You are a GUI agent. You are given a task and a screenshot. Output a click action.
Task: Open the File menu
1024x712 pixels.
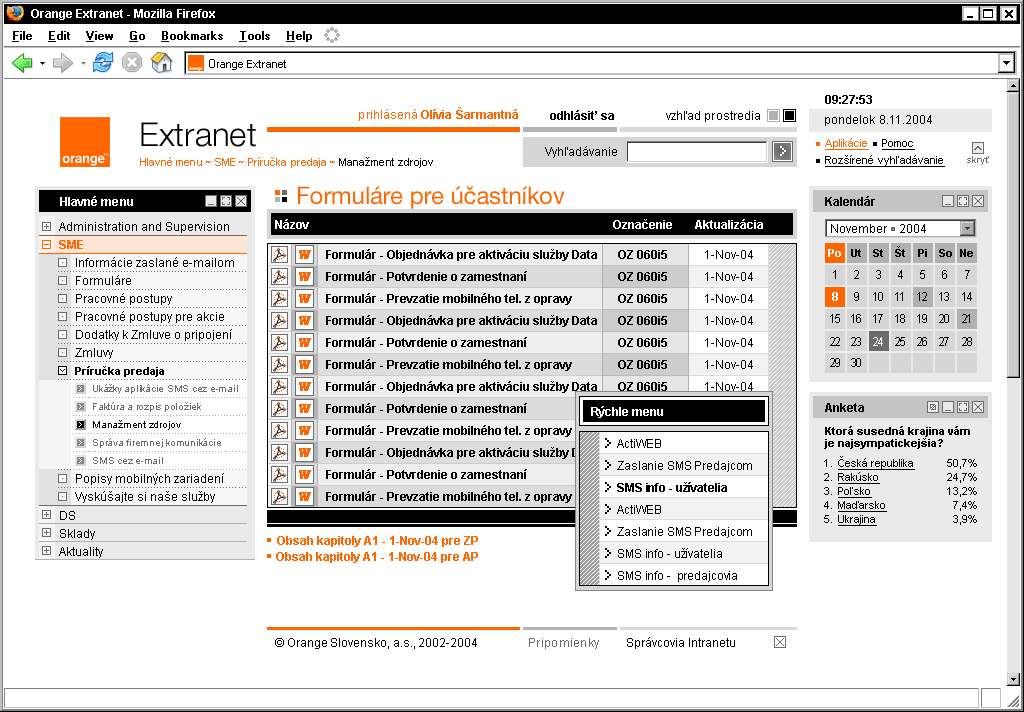click(22, 36)
